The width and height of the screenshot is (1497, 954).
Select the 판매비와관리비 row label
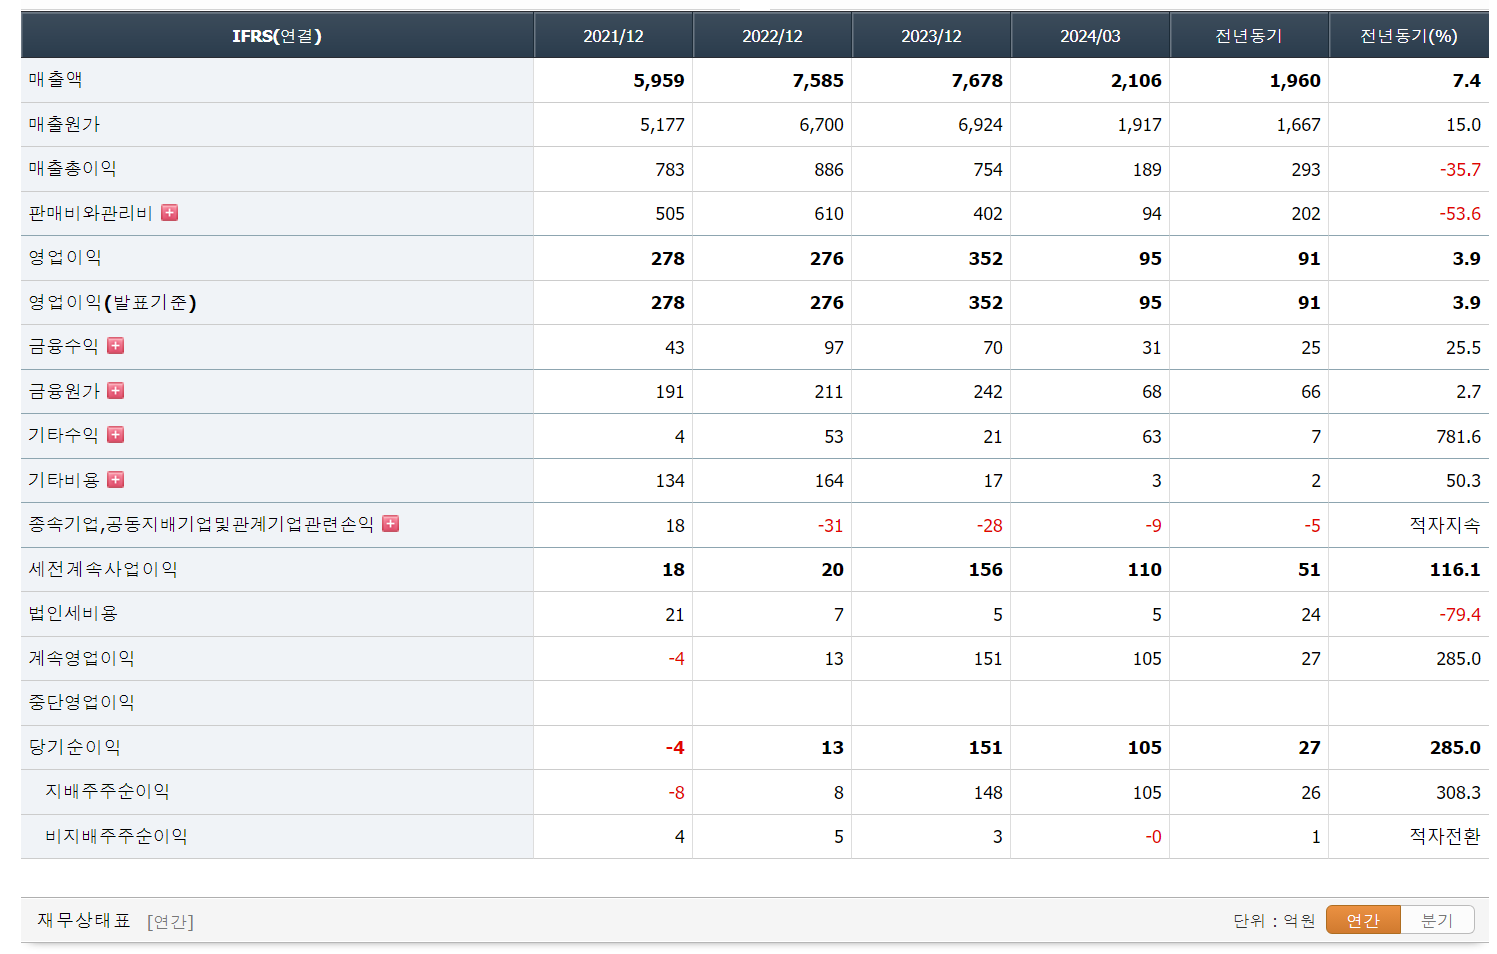tap(90, 213)
